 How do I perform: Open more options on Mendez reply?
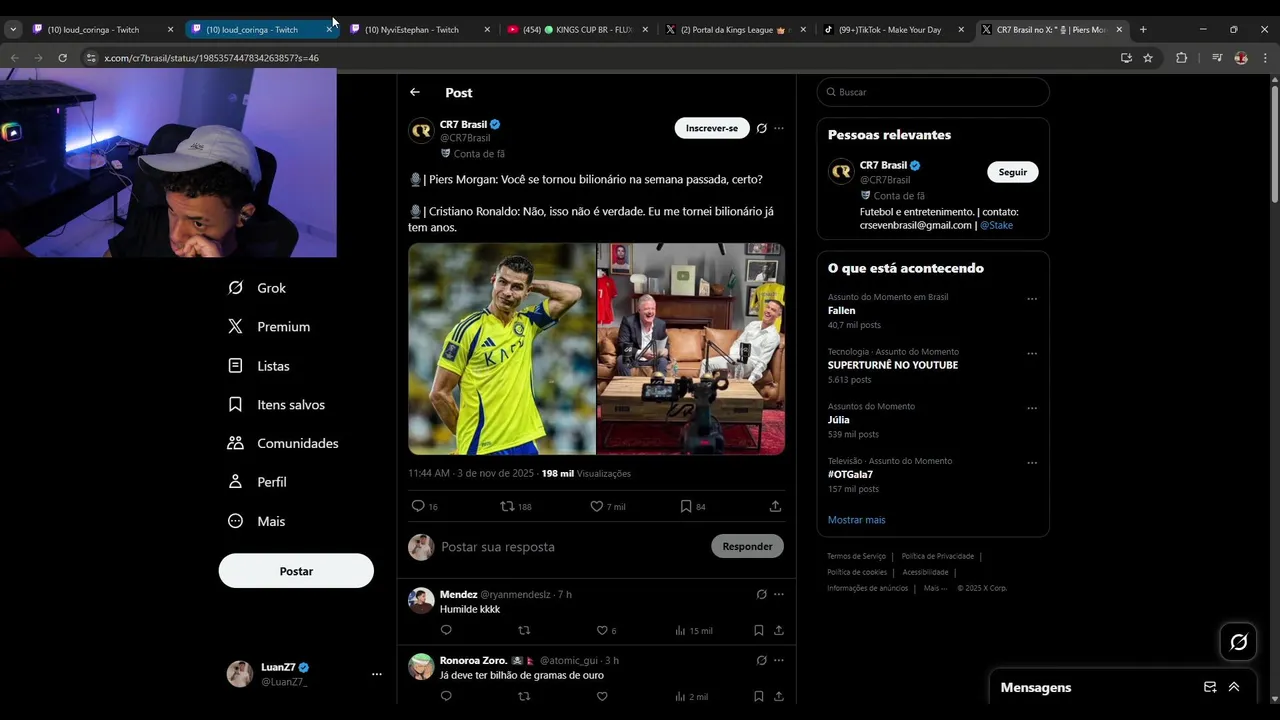(x=779, y=594)
